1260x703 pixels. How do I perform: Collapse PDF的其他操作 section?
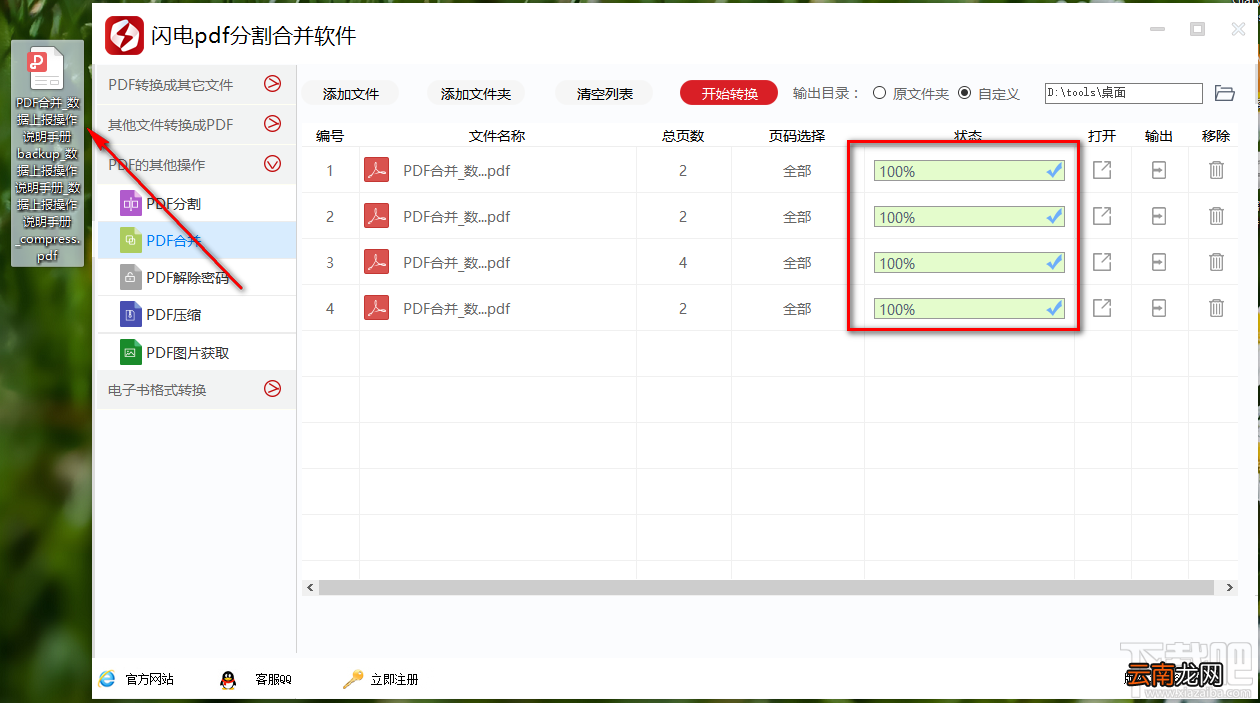pyautogui.click(x=195, y=164)
